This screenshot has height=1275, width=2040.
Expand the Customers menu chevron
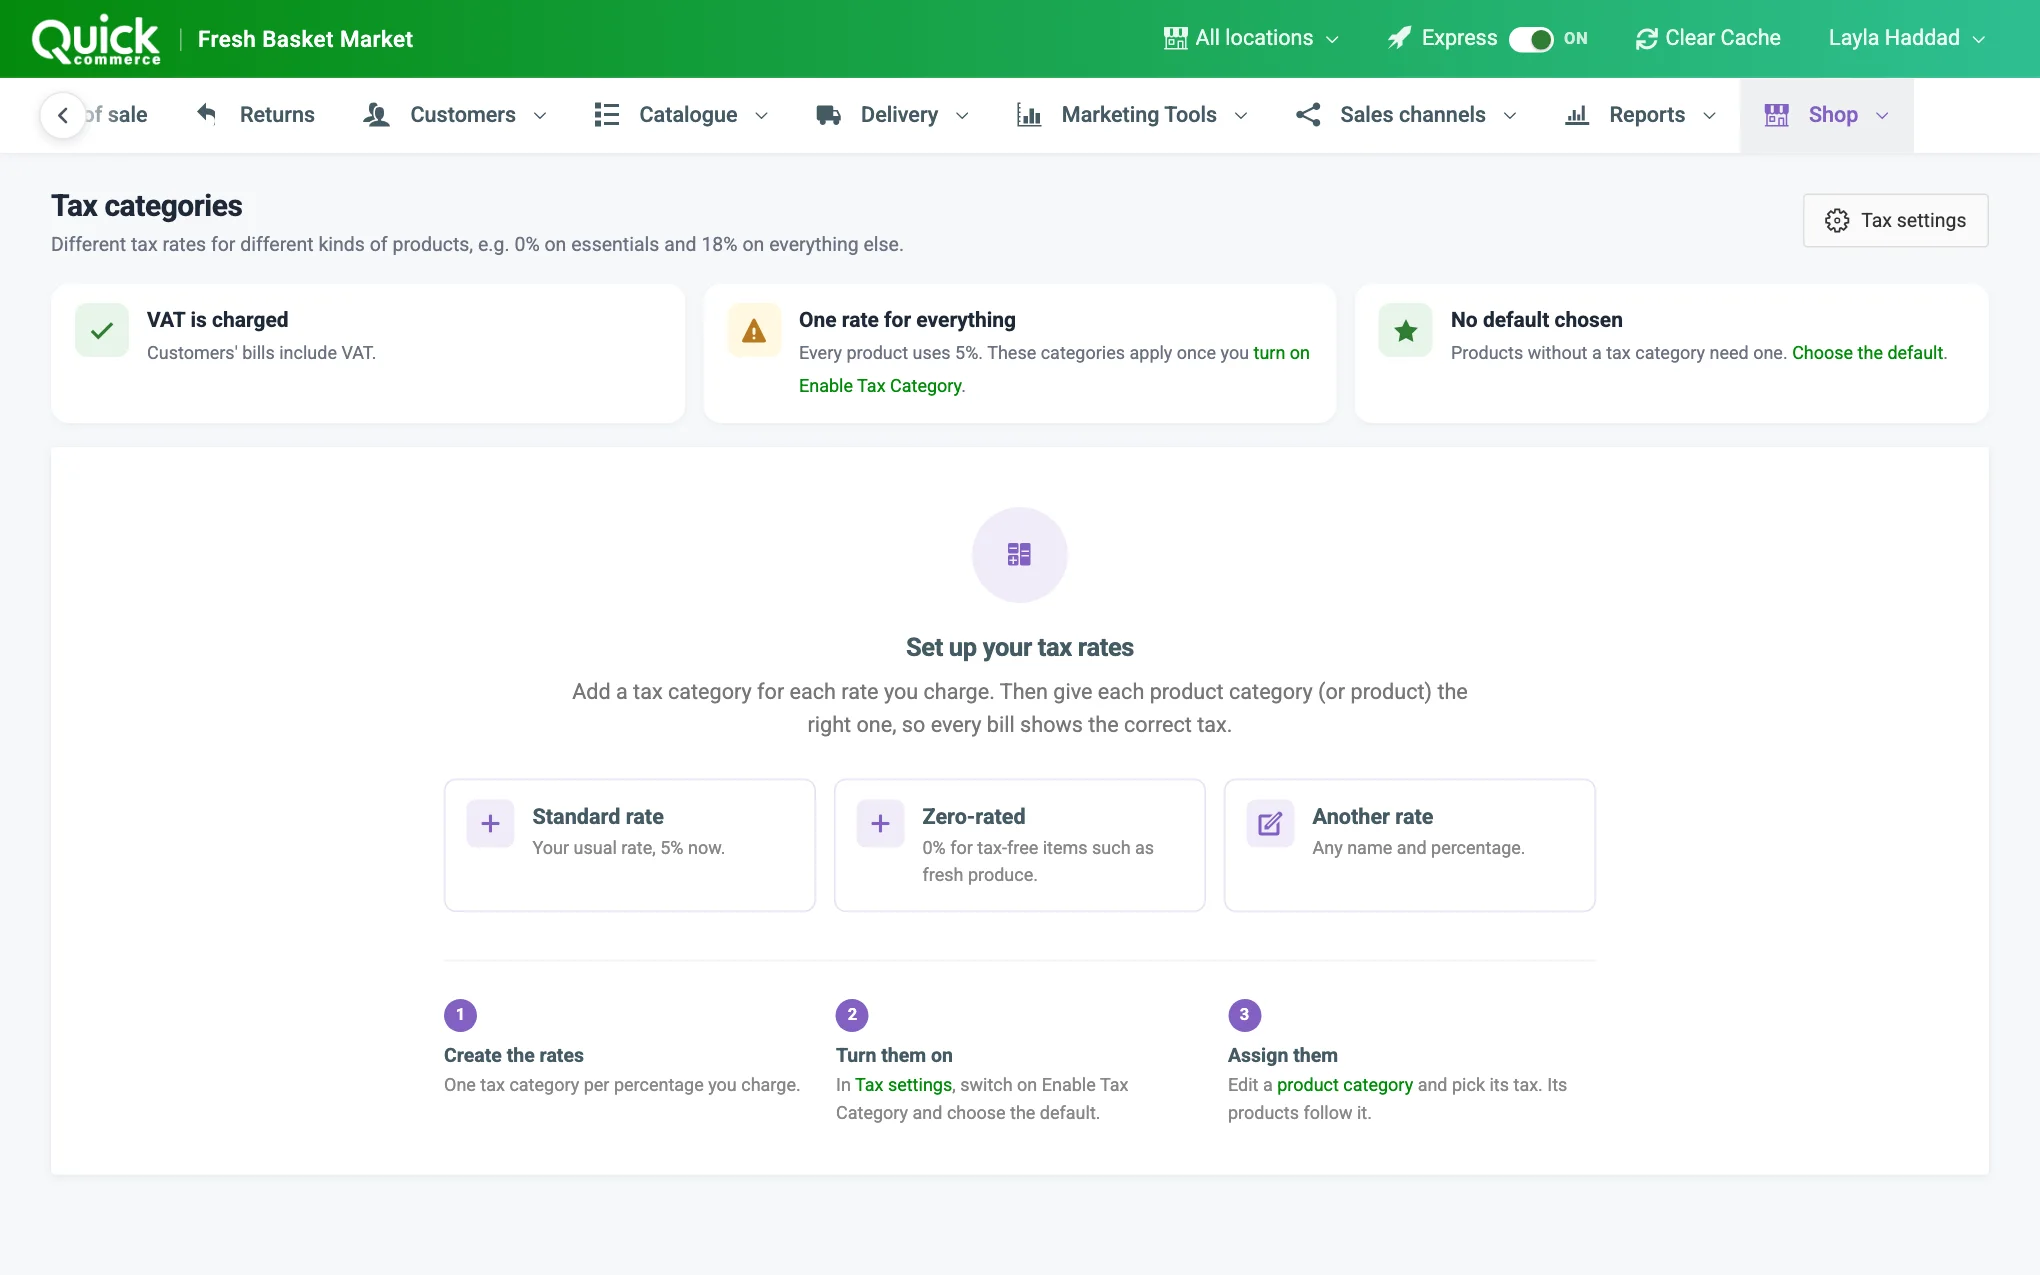pyautogui.click(x=540, y=115)
